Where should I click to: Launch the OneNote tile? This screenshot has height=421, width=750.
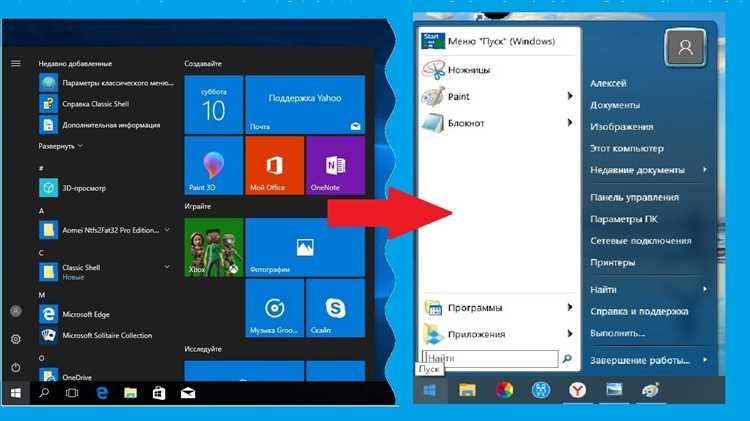[x=335, y=166]
